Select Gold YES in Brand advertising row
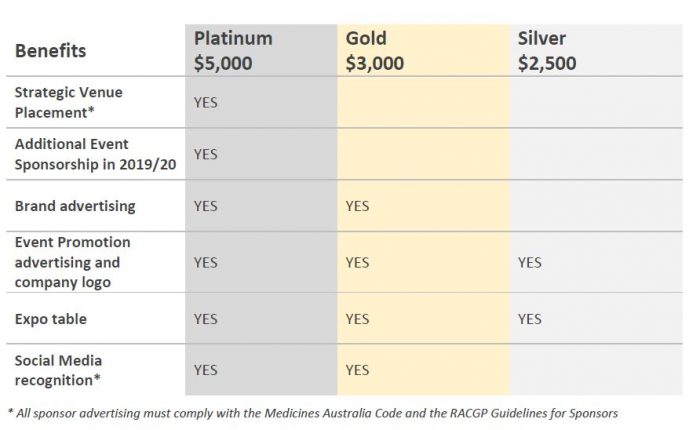Image resolution: width=700 pixels, height=430 pixels. (x=357, y=206)
